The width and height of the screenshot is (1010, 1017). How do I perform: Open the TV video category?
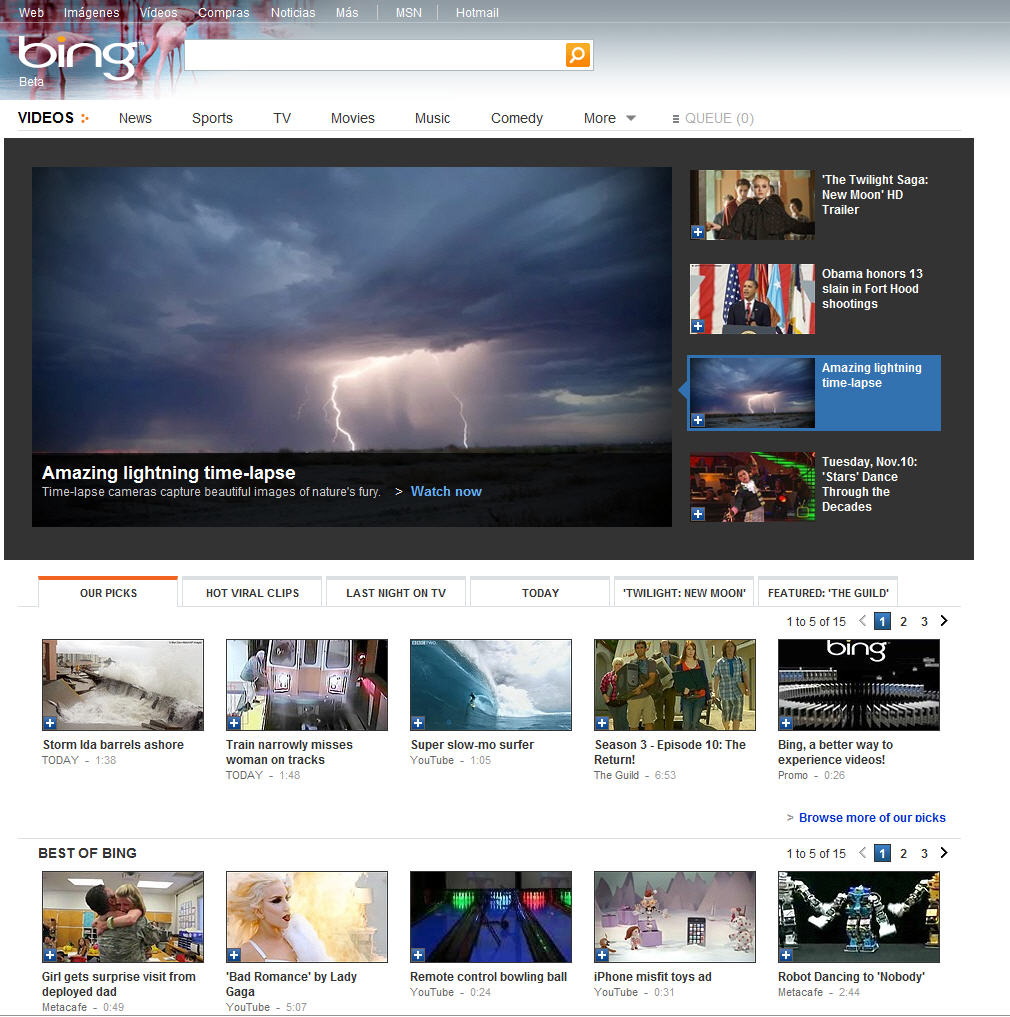point(282,119)
